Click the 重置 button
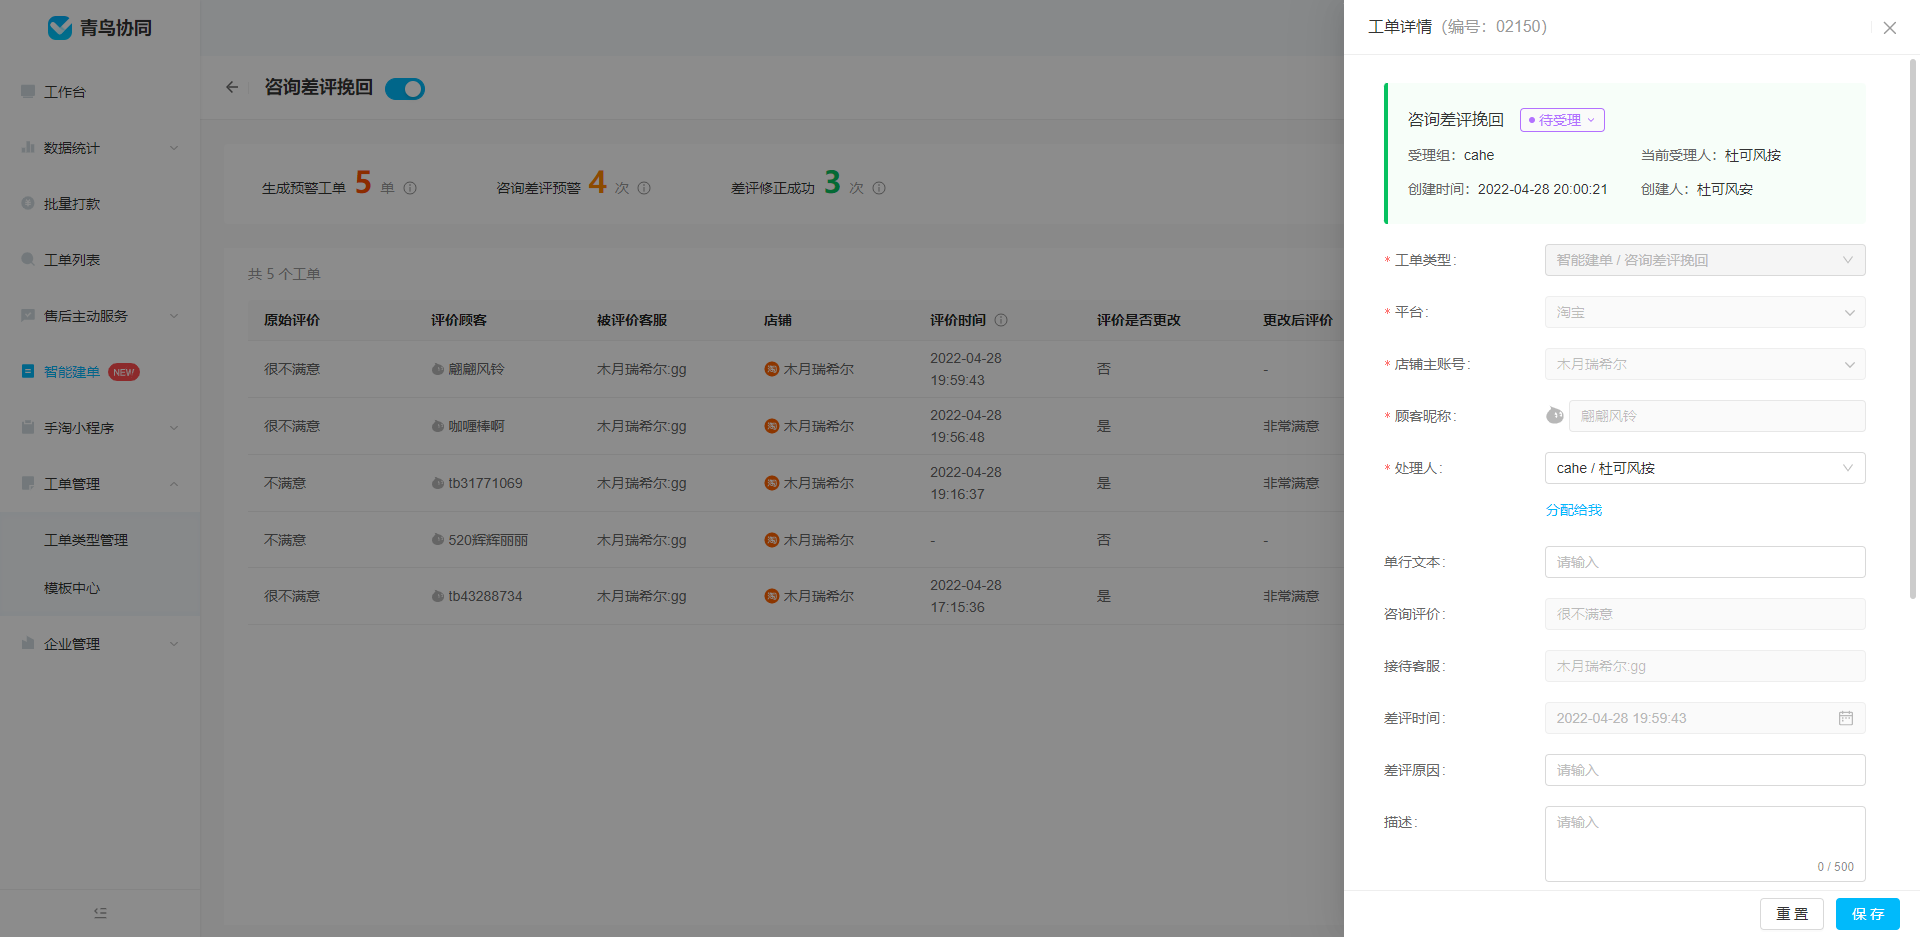Screen dimensions: 1920x937 1792,914
